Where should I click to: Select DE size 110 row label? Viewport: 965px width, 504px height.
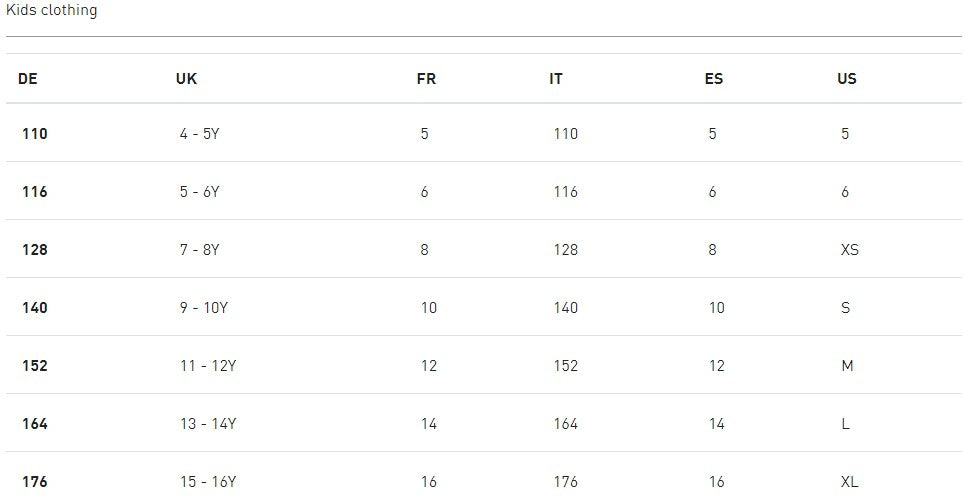coord(34,134)
